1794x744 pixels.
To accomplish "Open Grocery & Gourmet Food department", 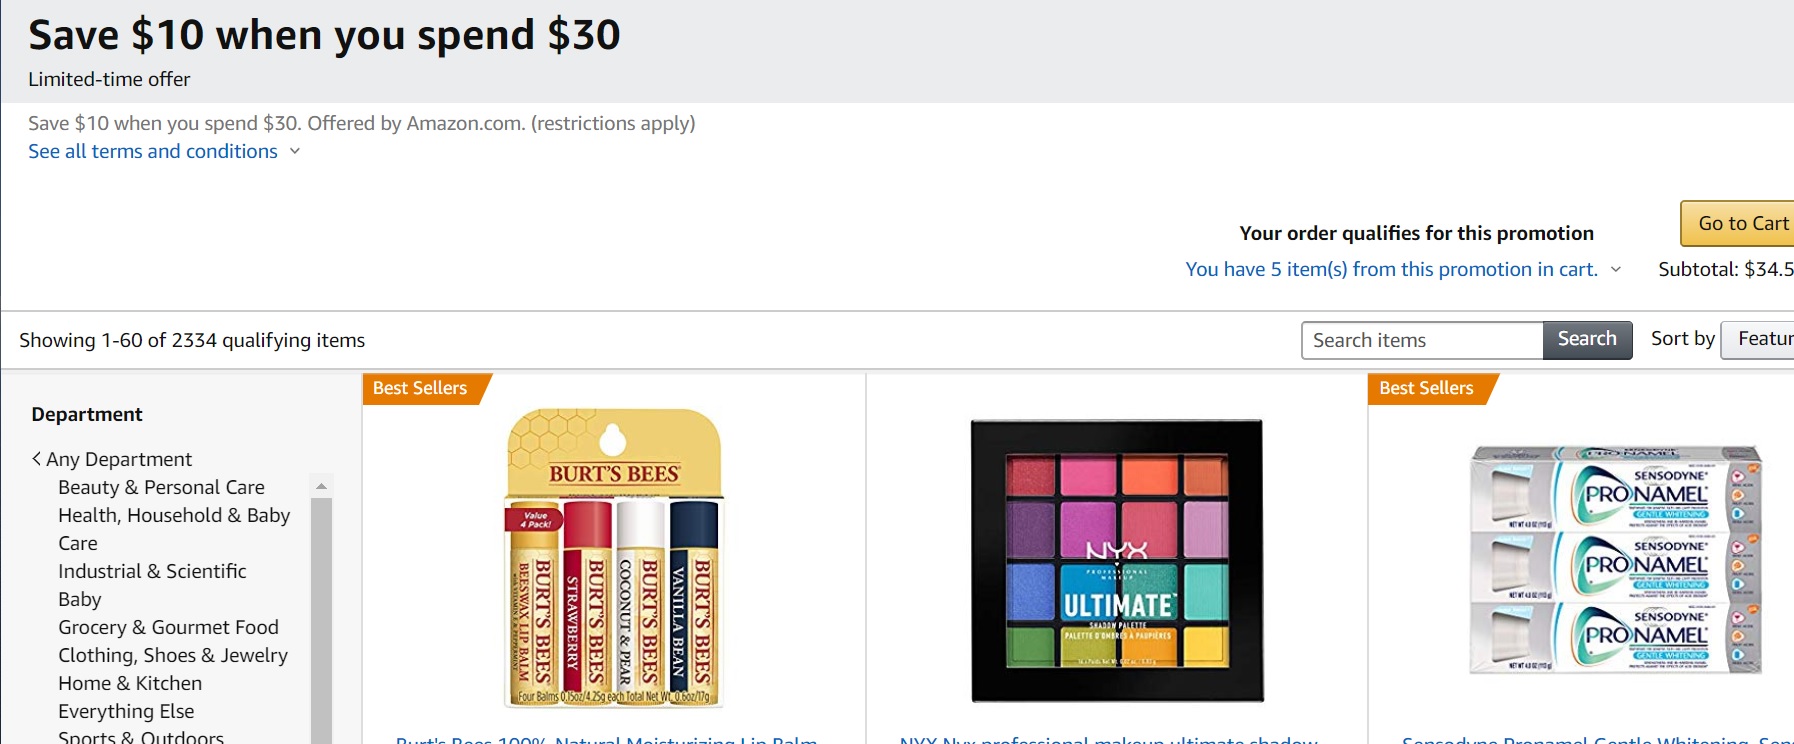I will [168, 627].
